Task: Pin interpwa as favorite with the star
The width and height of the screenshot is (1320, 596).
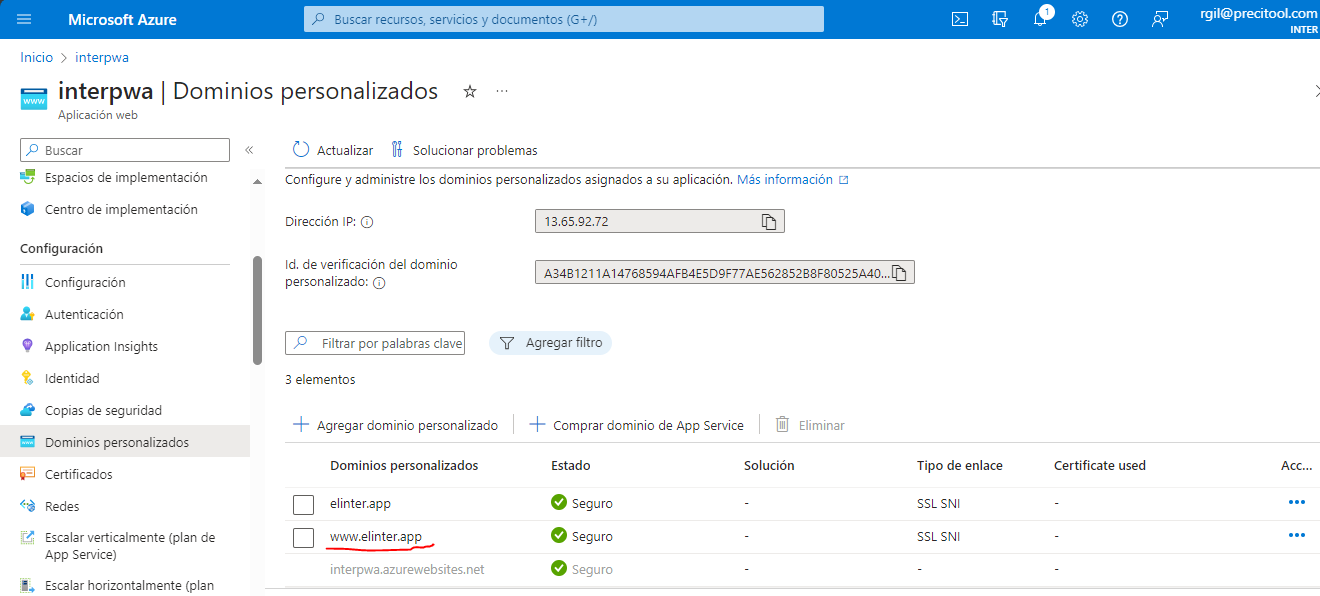Action: tap(470, 91)
